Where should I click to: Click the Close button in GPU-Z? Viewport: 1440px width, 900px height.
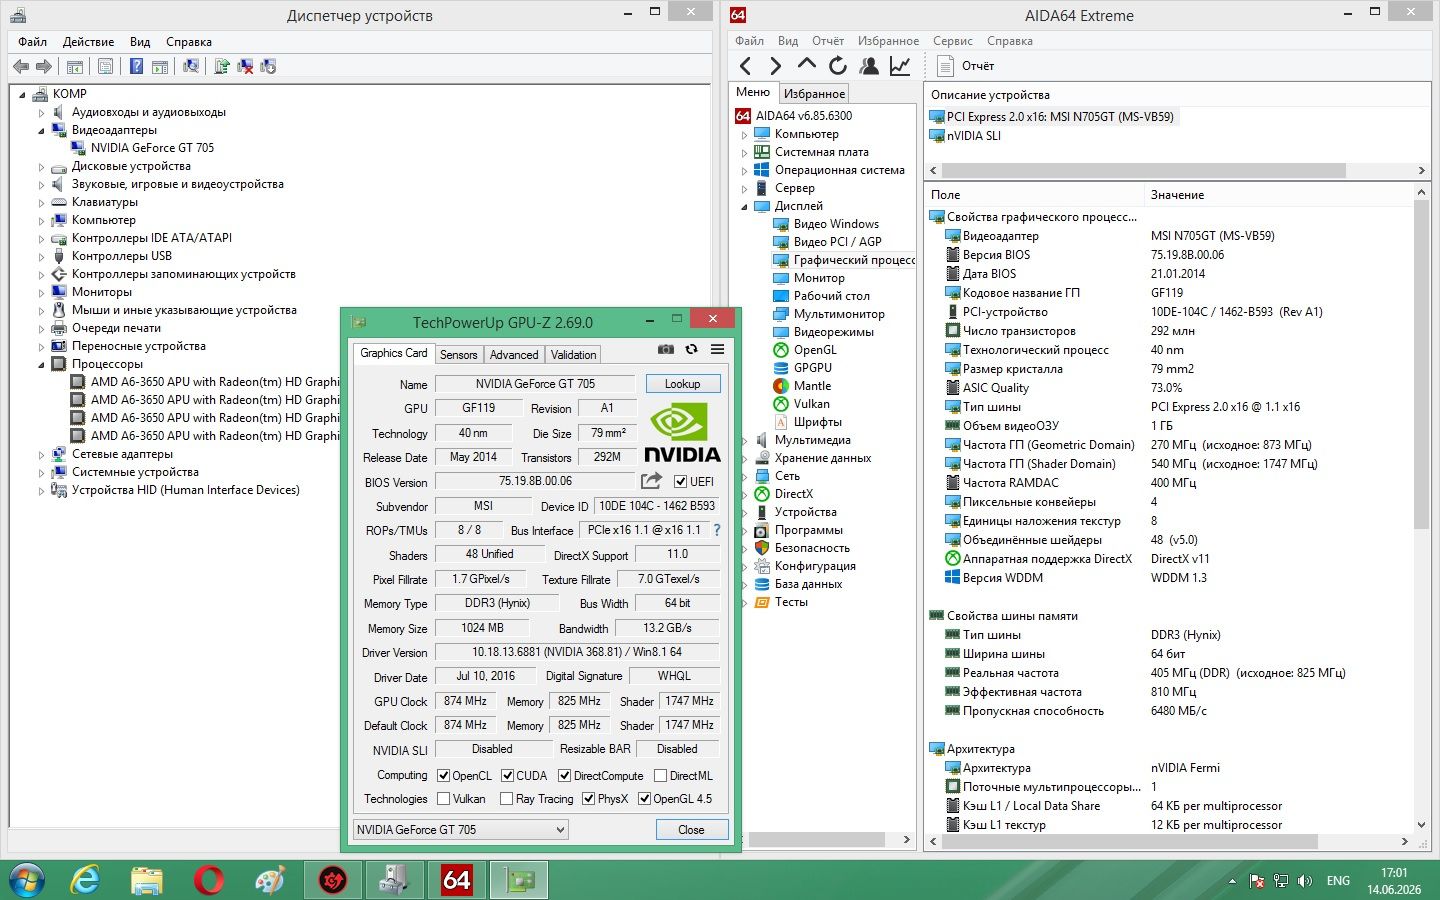691,829
